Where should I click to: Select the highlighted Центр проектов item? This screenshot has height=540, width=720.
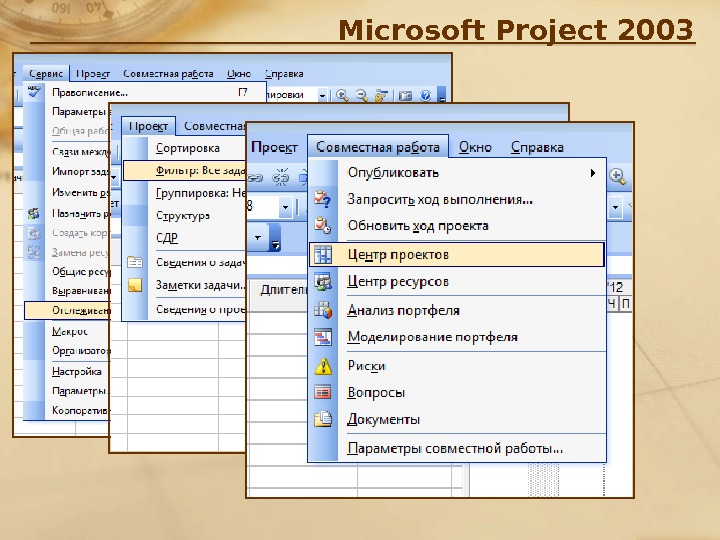click(x=457, y=254)
